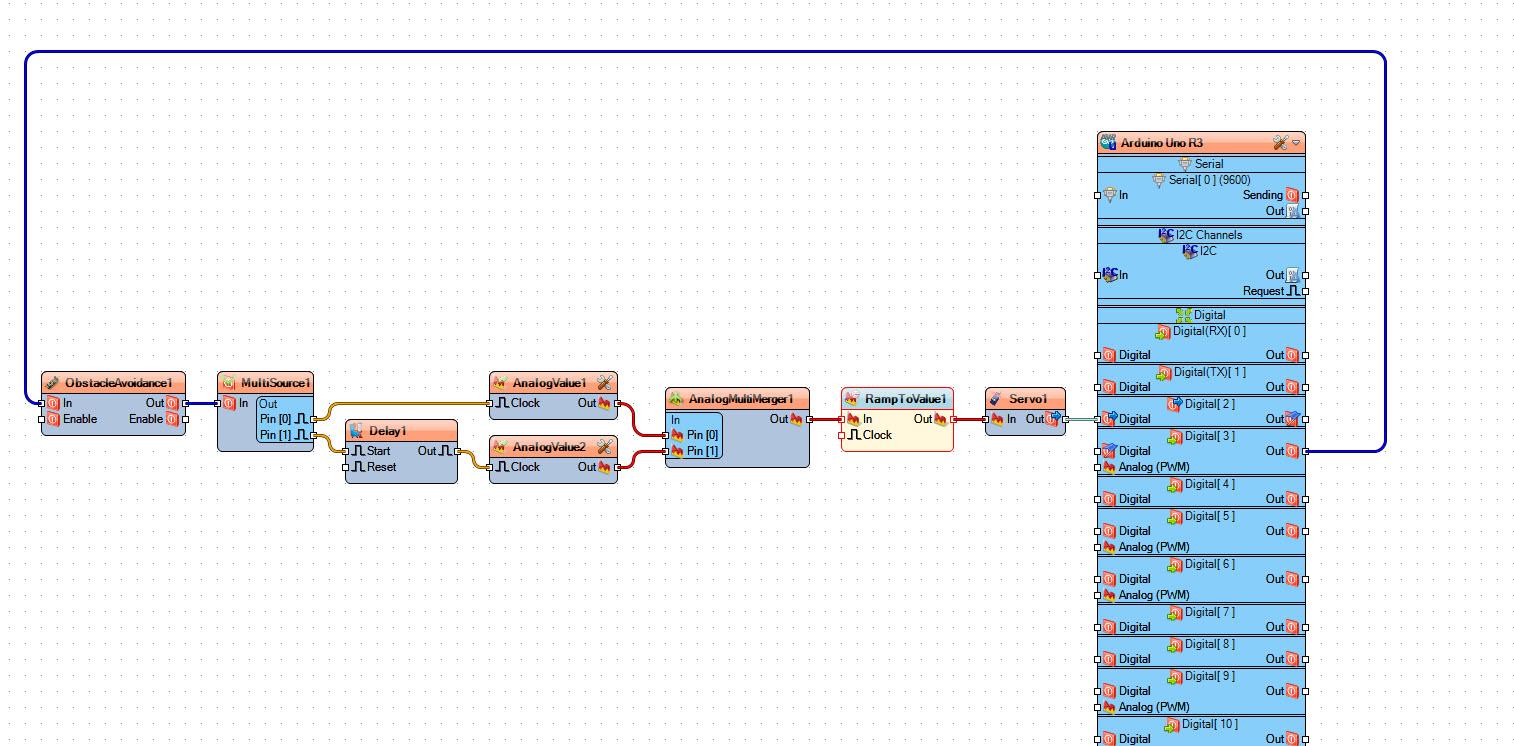Image resolution: width=1514 pixels, height=746 pixels.
Task: Click the Digital[ 10 ] channel label
Action: click(x=1210, y=724)
